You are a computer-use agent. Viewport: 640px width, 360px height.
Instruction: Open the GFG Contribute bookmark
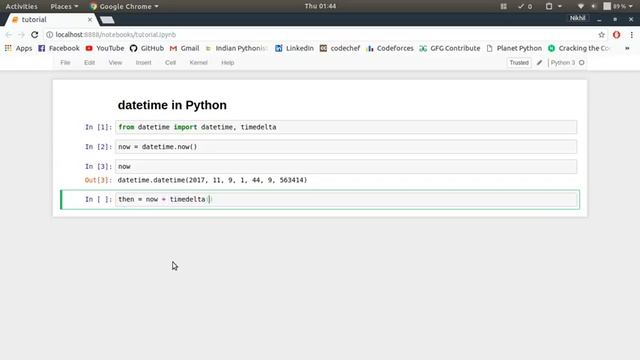tap(450, 48)
